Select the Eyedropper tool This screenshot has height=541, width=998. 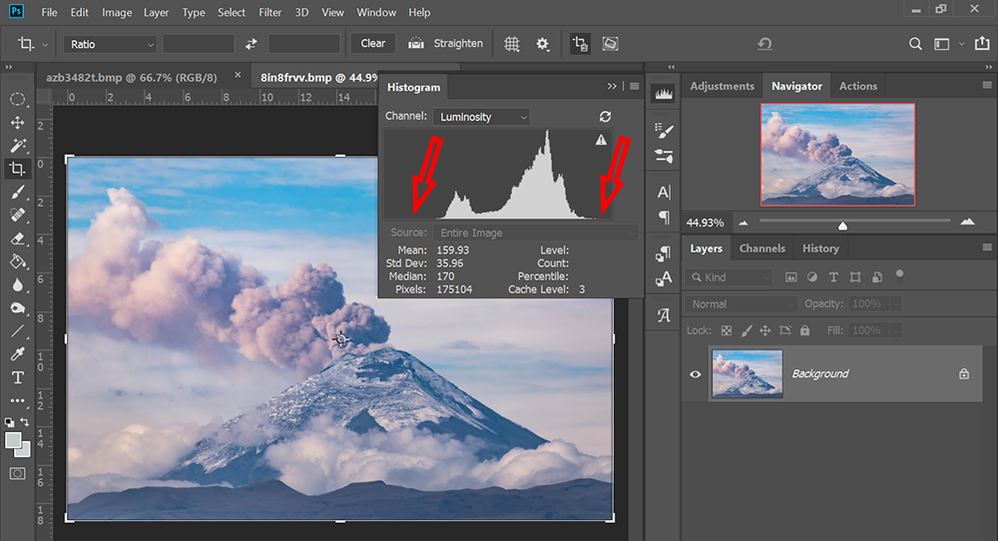[18, 354]
